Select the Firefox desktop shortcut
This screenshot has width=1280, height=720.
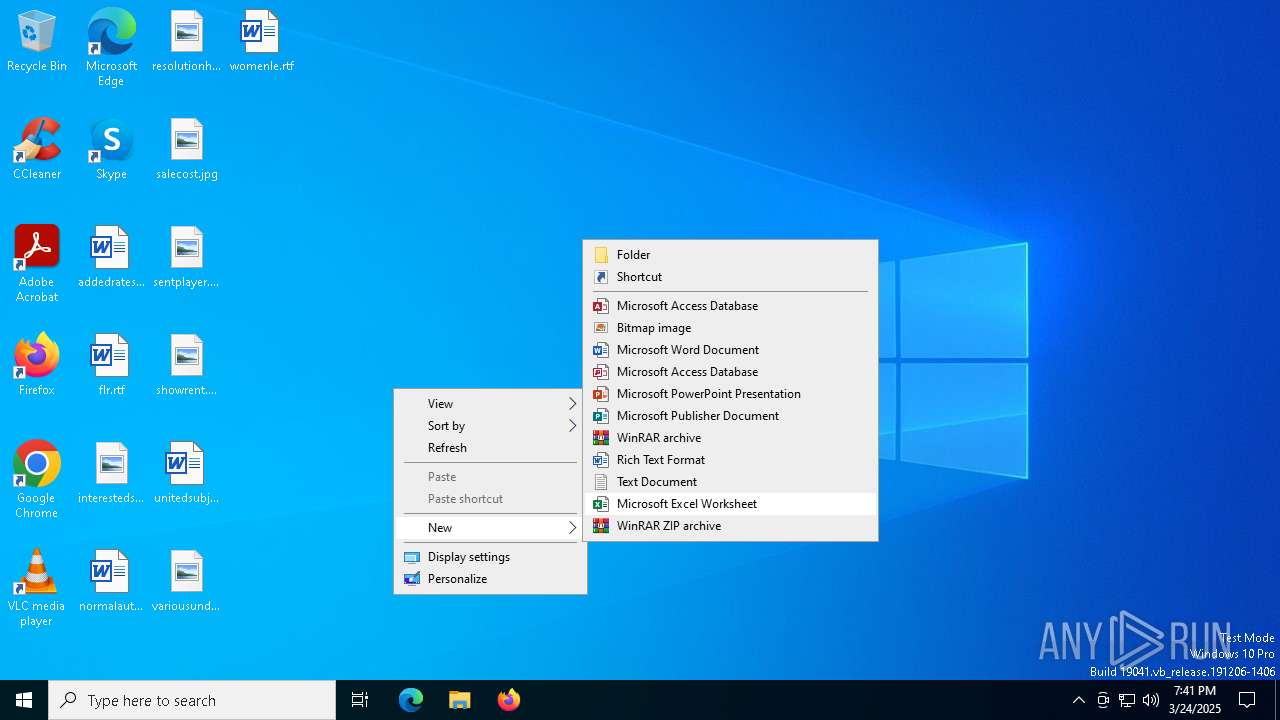pos(37,366)
